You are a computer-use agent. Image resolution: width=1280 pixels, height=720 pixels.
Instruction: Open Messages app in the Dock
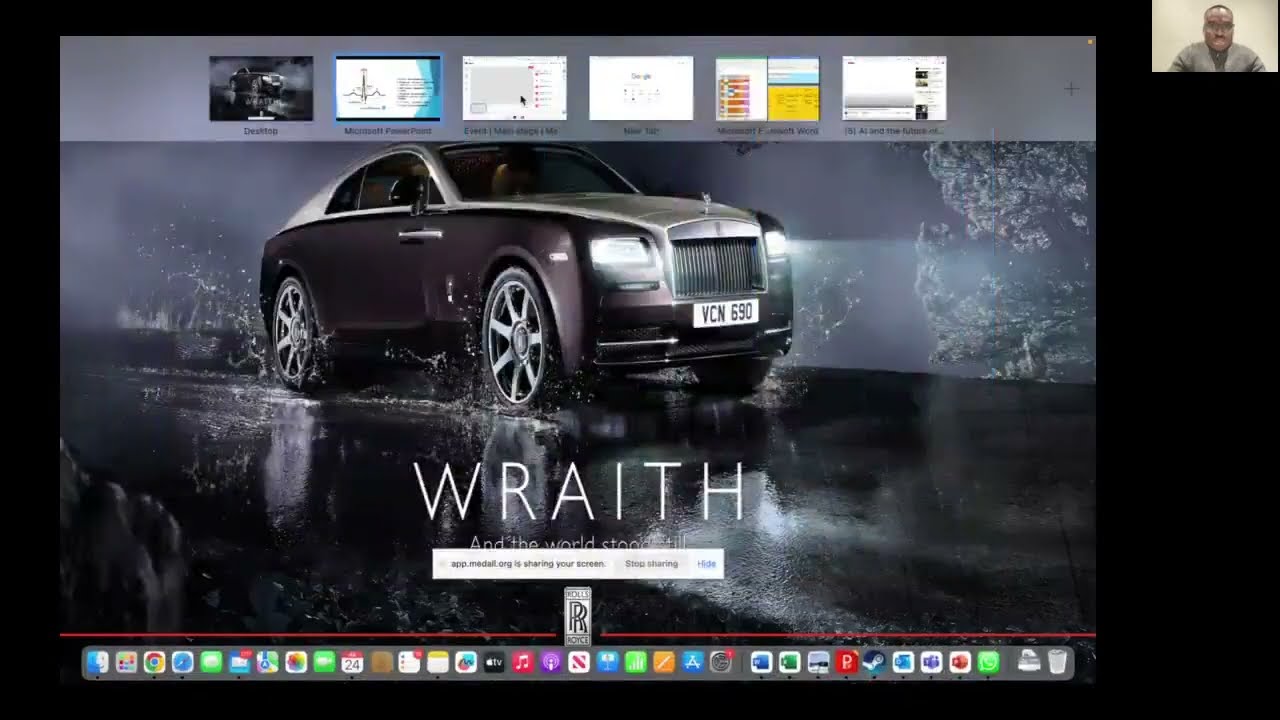tap(210, 662)
